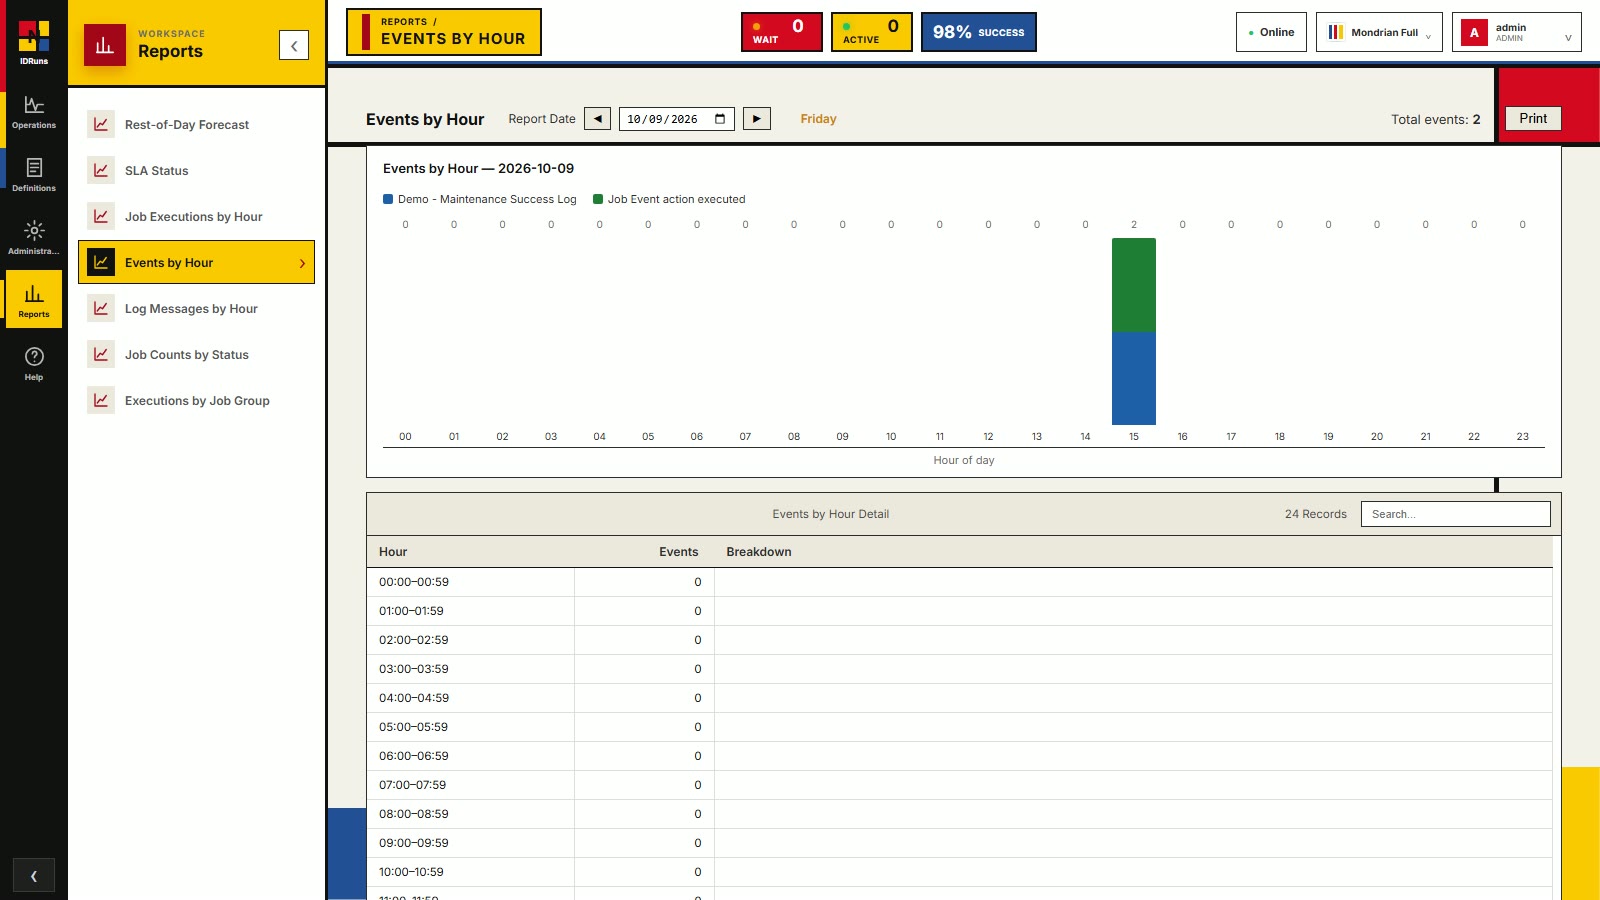Open Job Counts by Status report

click(196, 355)
